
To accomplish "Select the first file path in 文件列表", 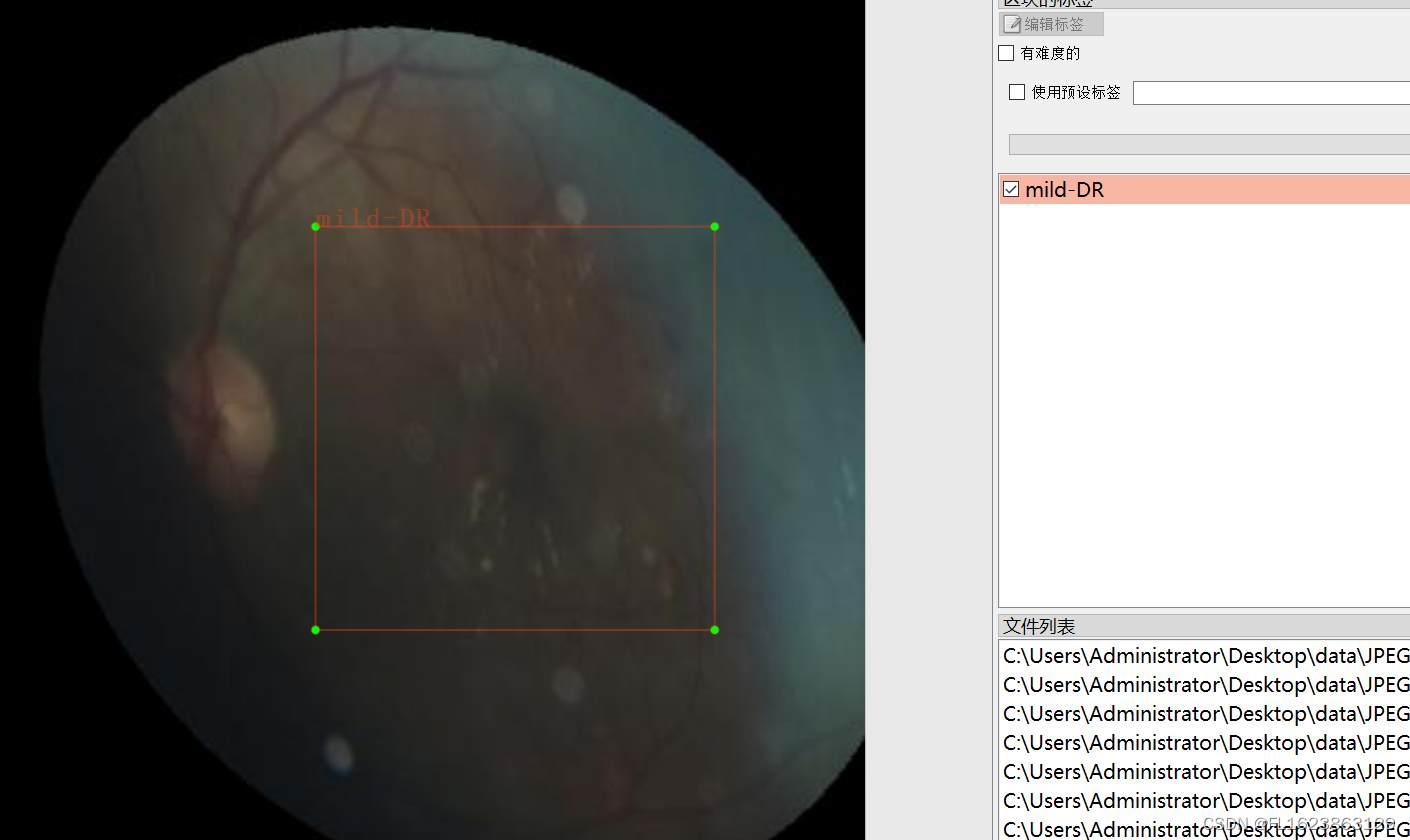I will tap(1206, 656).
